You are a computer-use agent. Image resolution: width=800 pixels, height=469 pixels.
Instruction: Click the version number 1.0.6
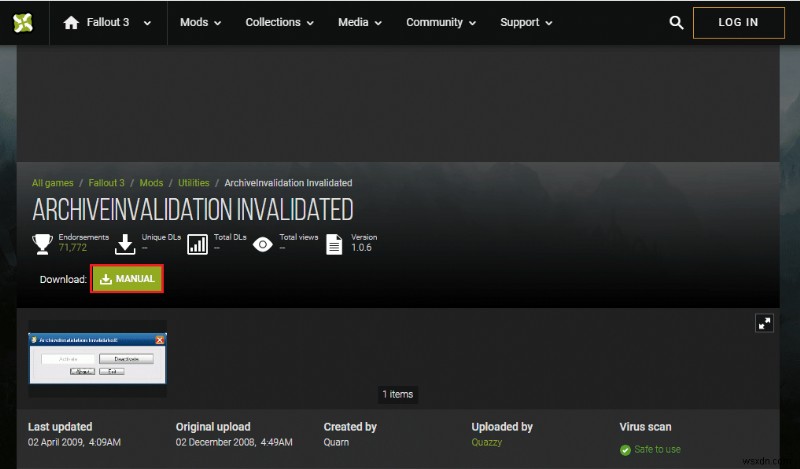click(x=361, y=248)
